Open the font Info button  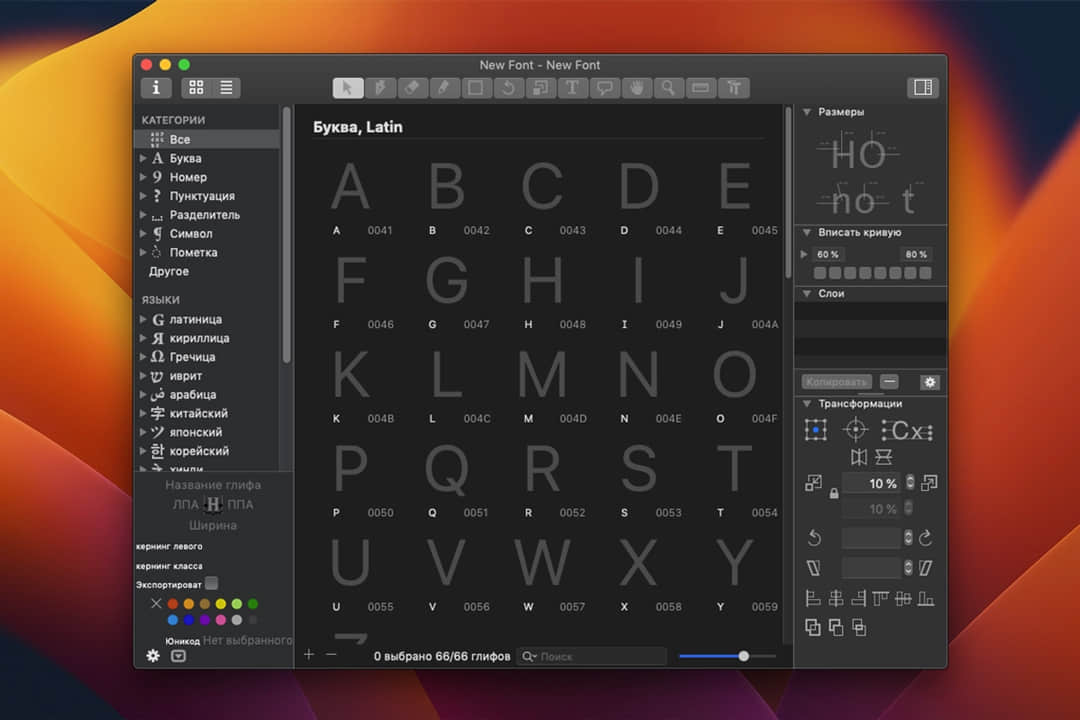pyautogui.click(x=155, y=88)
